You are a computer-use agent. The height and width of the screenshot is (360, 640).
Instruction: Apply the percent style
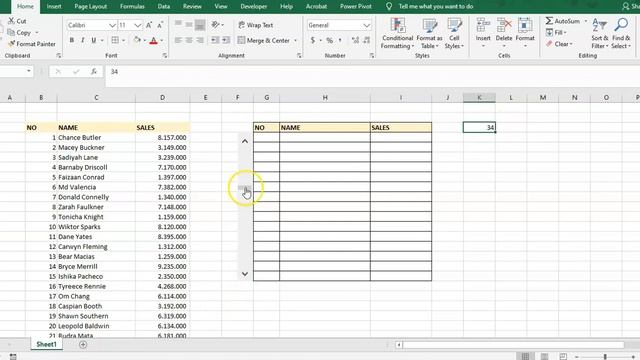[x=329, y=40]
